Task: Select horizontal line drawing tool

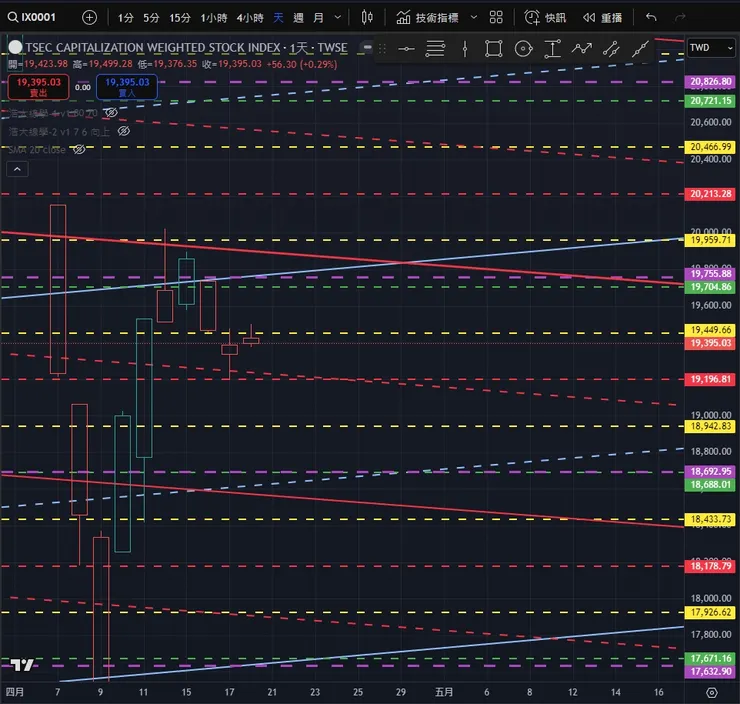Action: [x=406, y=49]
